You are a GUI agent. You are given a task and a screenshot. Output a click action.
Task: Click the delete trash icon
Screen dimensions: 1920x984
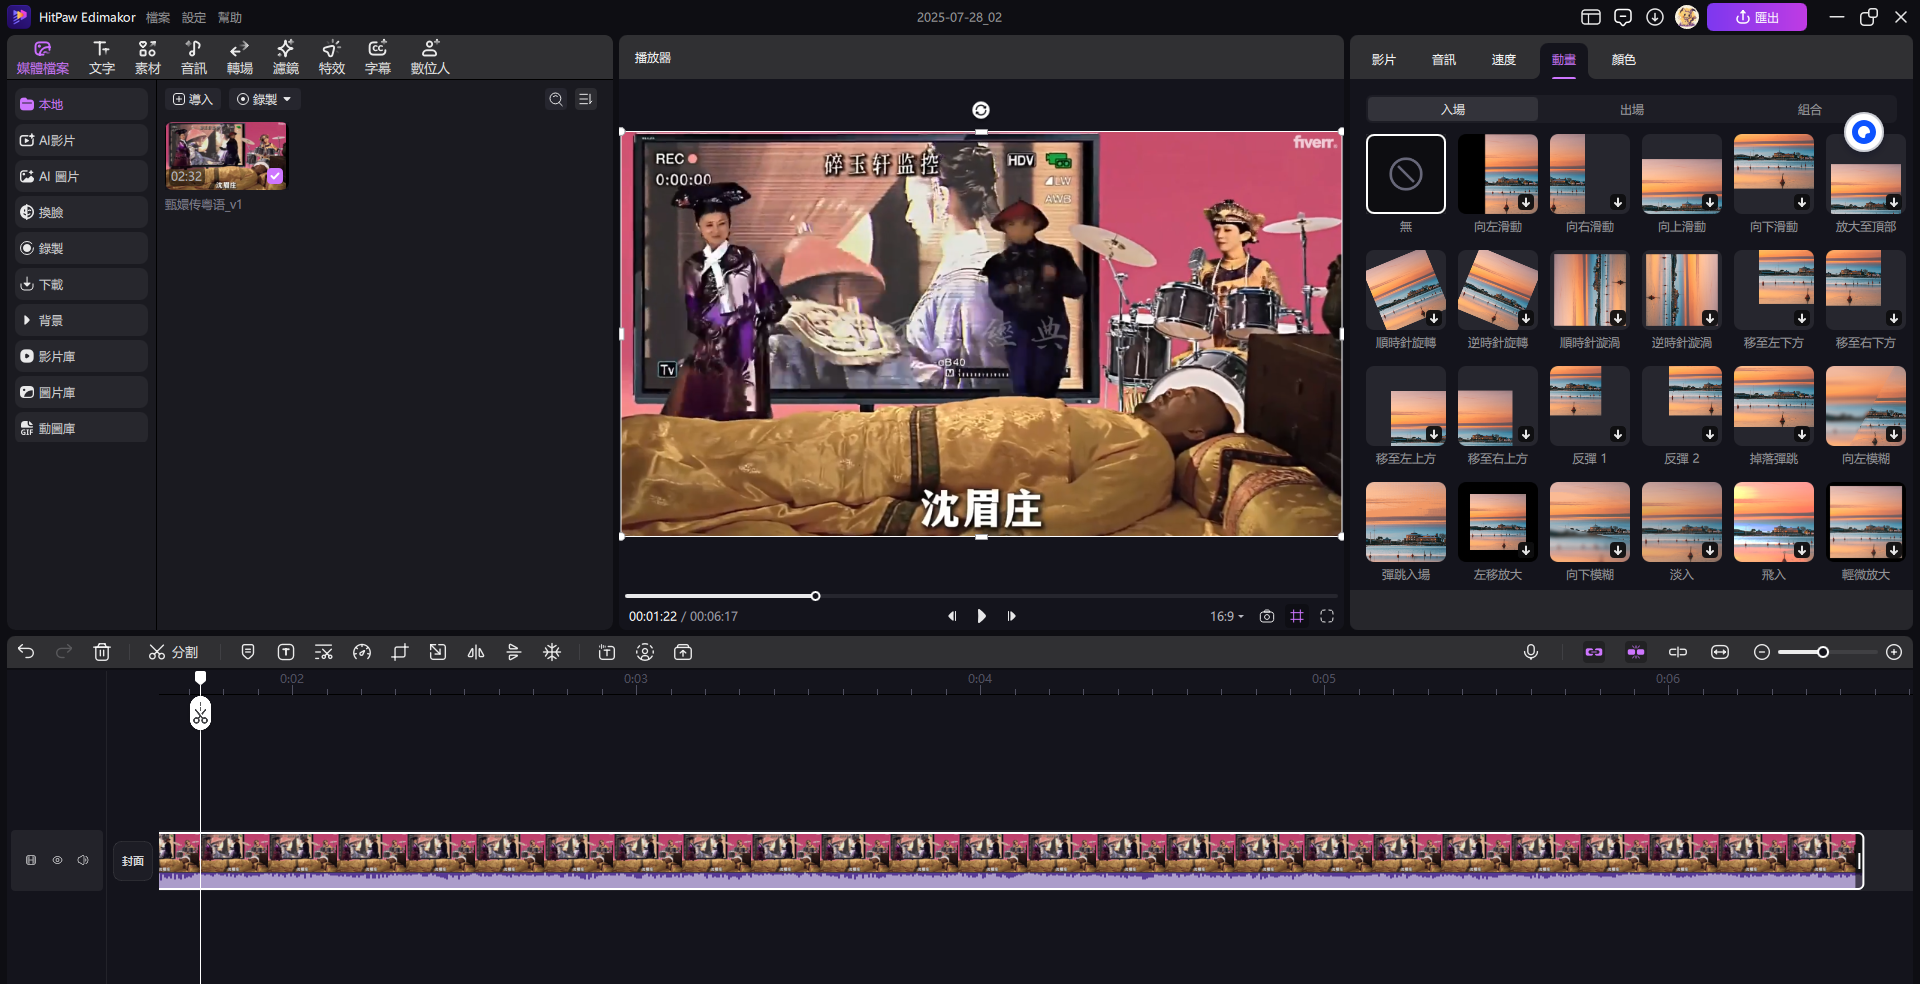102,652
